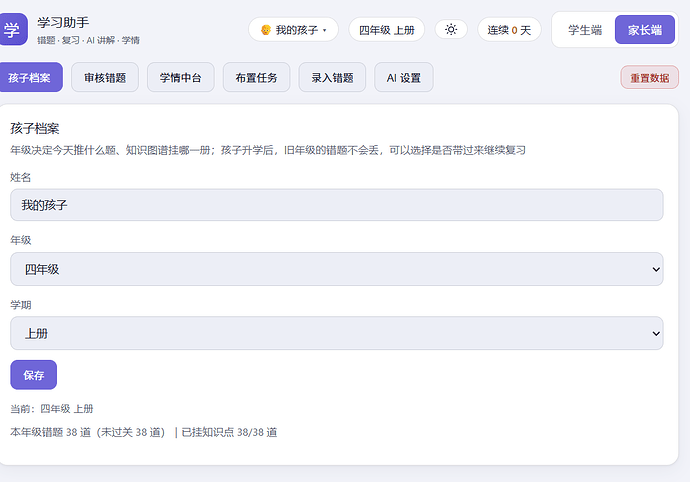This screenshot has width=690, height=482.
Task: Switch to the 录入错题 tab
Action: tap(332, 77)
